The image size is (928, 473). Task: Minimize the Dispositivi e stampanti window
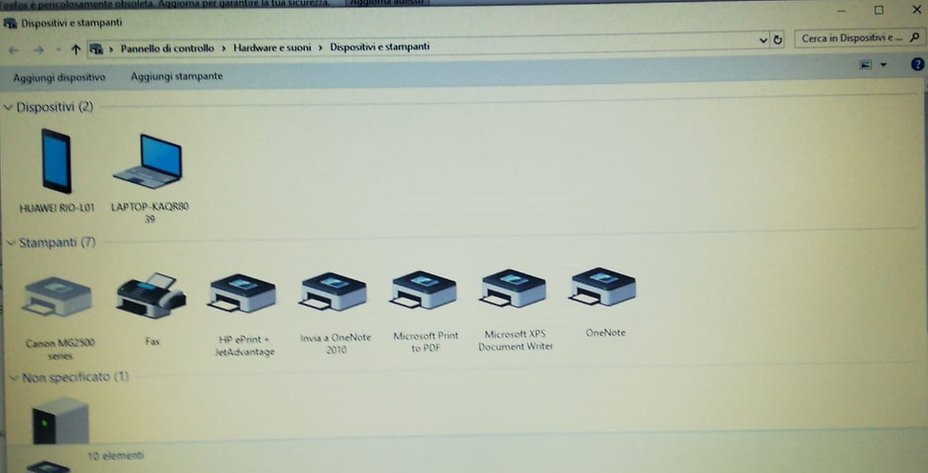pos(841,11)
